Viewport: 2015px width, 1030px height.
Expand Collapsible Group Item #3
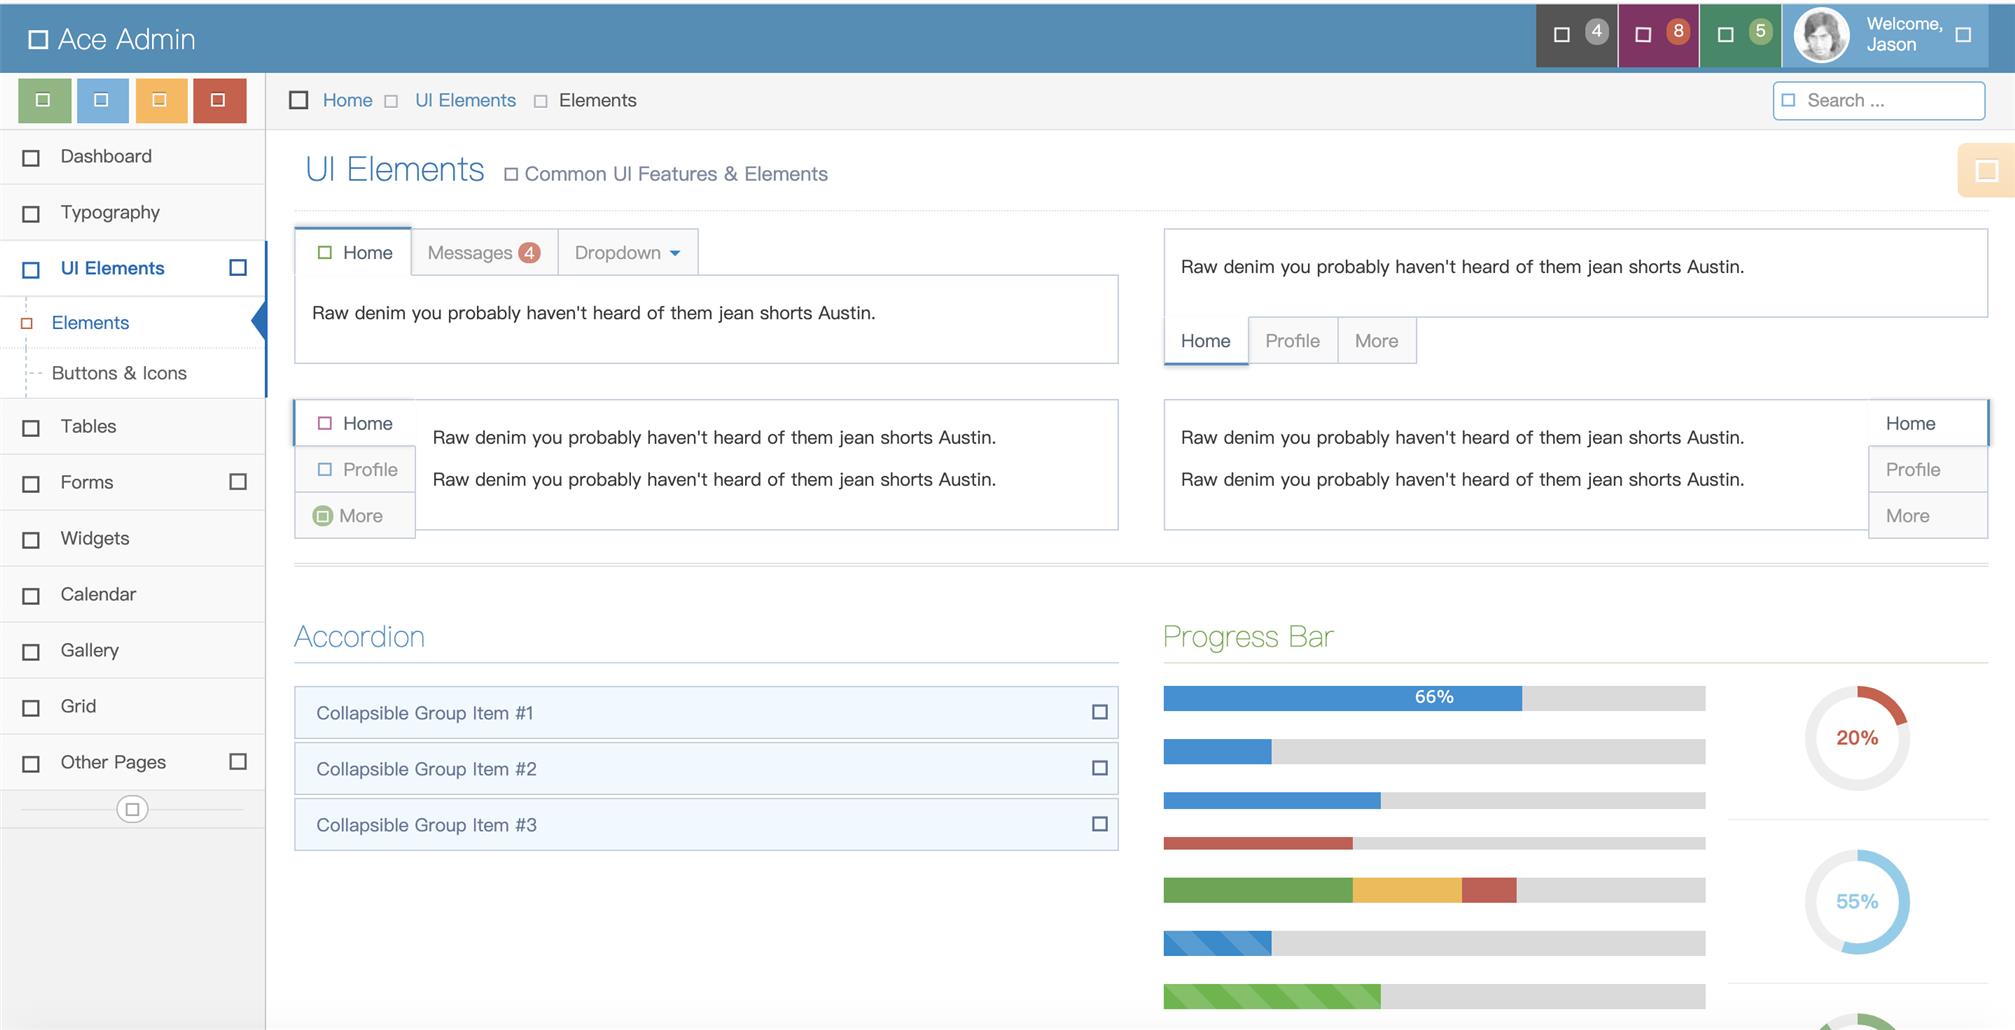706,825
